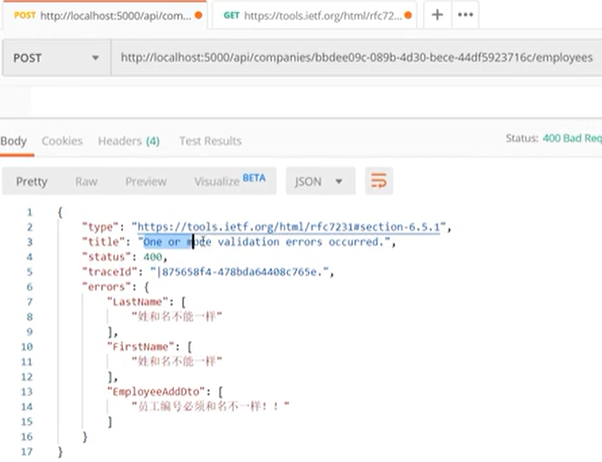Click "validation errors occurred." text
This screenshot has width=602, height=462.
coord(301,242)
